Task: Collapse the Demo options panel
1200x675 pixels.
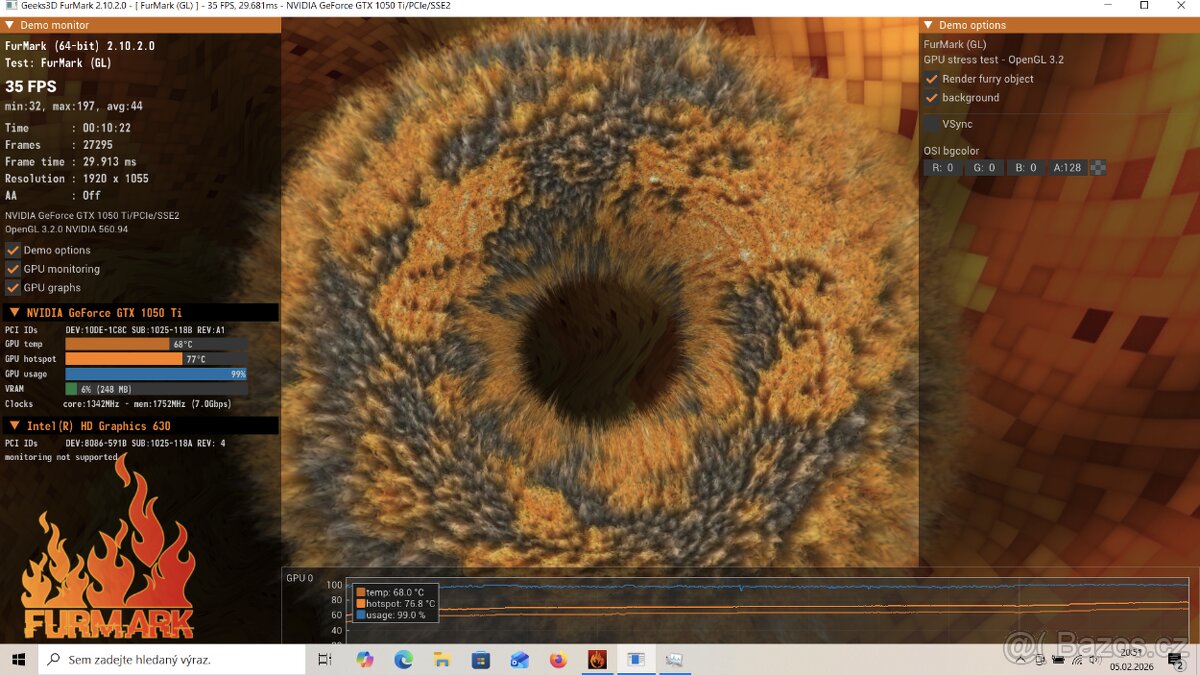Action: [x=928, y=25]
